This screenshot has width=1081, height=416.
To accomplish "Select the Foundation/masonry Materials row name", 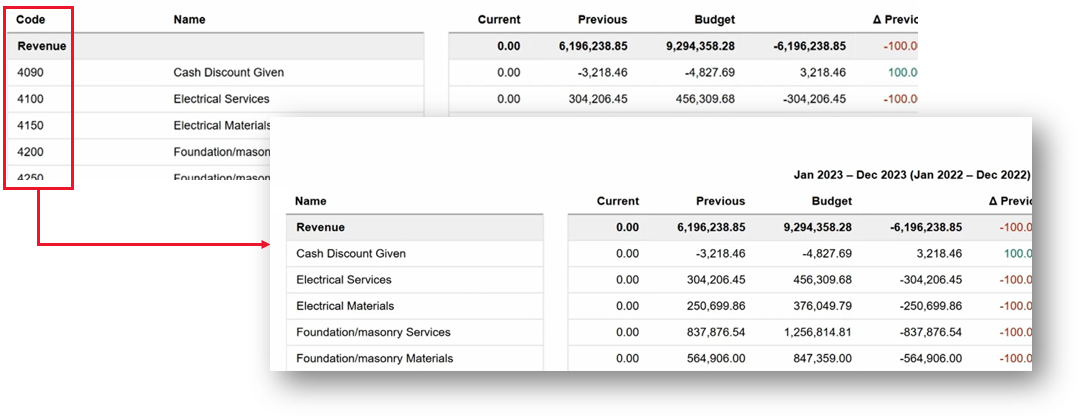I will click(374, 358).
